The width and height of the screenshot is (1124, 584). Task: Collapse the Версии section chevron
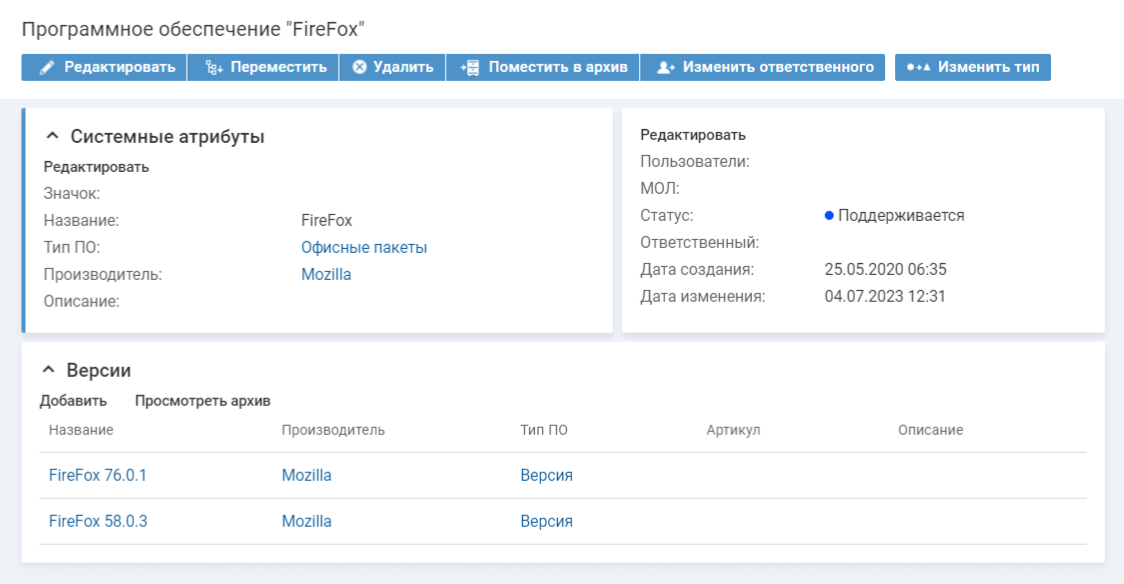(x=49, y=370)
